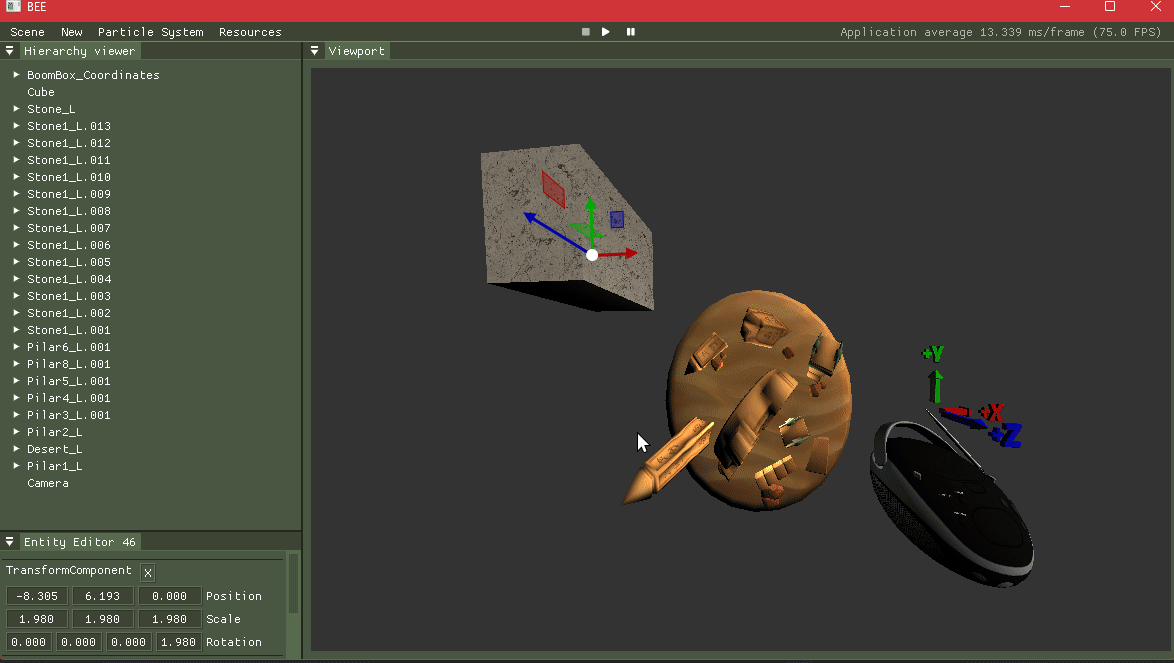This screenshot has width=1174, height=663.
Task: Expand the Pilar6_L.001 tree node
Action: pos(16,347)
